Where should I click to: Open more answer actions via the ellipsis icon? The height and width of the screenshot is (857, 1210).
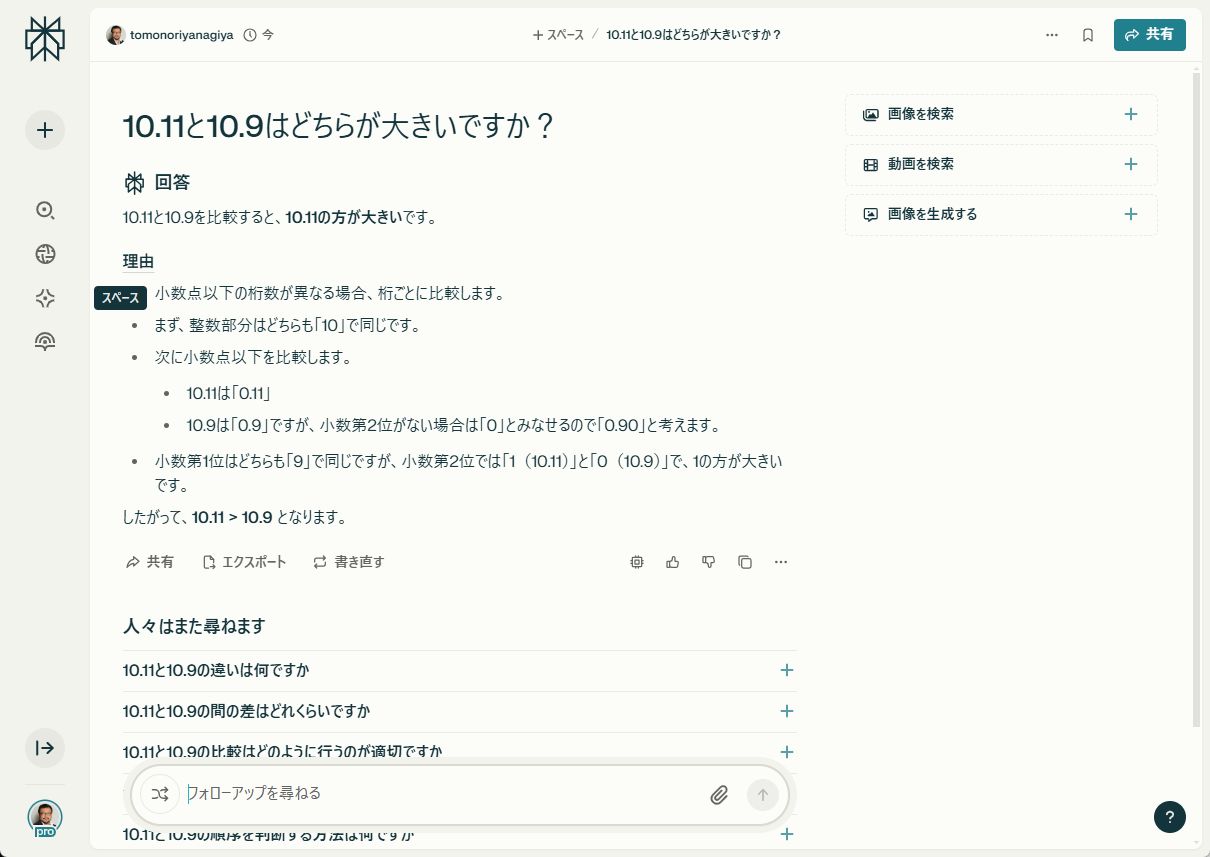click(x=781, y=562)
